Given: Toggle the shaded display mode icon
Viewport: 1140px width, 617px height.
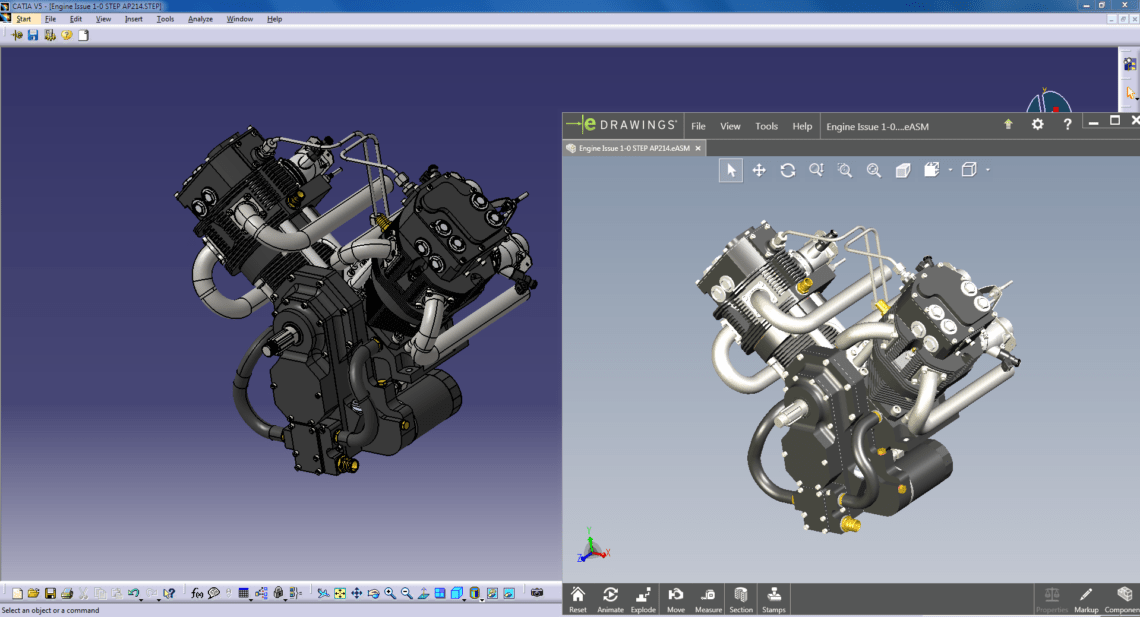Looking at the screenshot, I should pyautogui.click(x=900, y=170).
